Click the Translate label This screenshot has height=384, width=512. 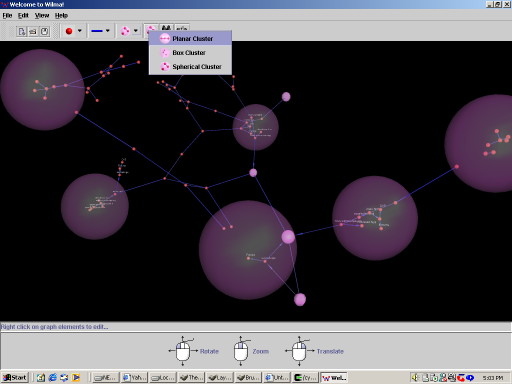click(330, 351)
